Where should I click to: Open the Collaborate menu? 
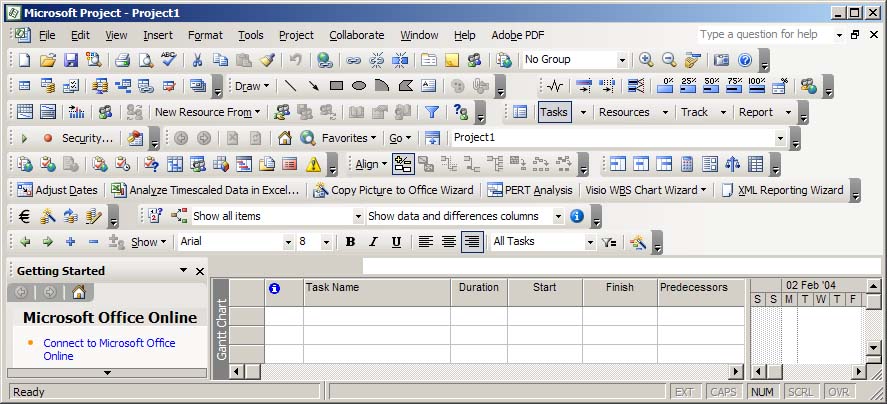coord(357,35)
